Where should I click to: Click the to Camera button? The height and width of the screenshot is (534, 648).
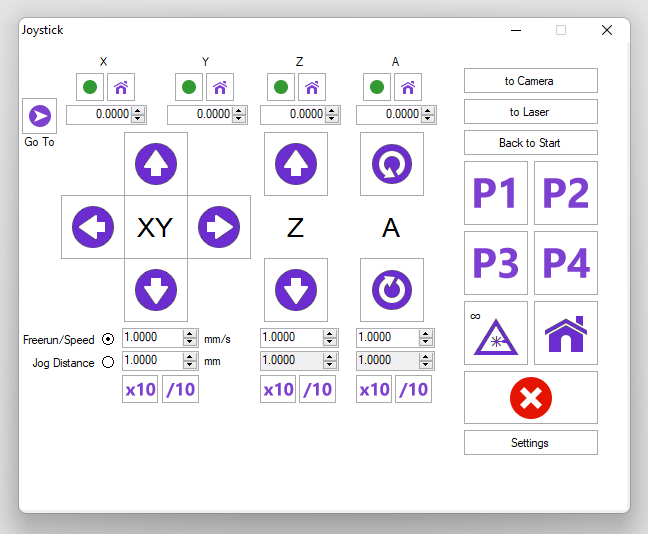tap(530, 81)
